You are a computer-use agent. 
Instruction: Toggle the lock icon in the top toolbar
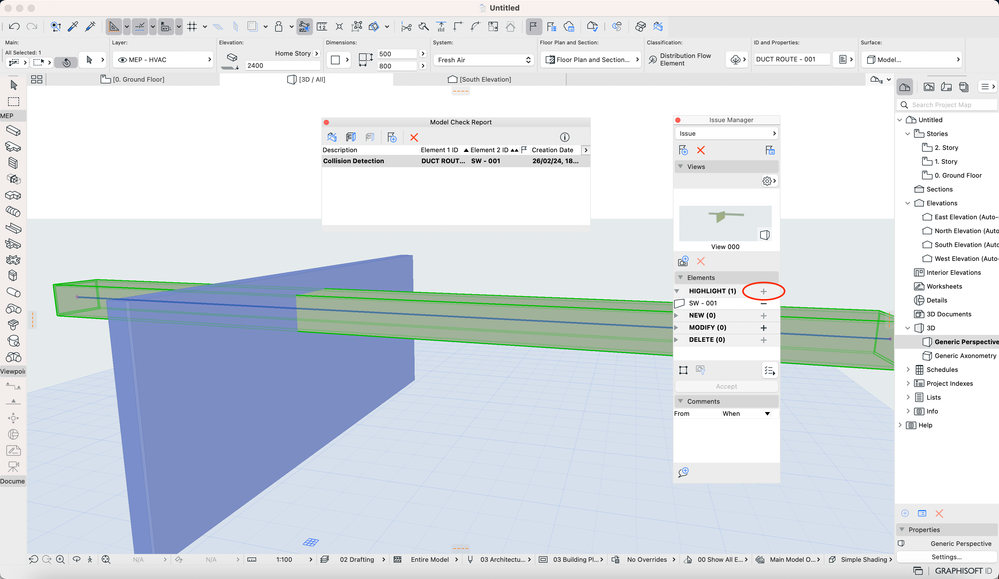point(279,27)
